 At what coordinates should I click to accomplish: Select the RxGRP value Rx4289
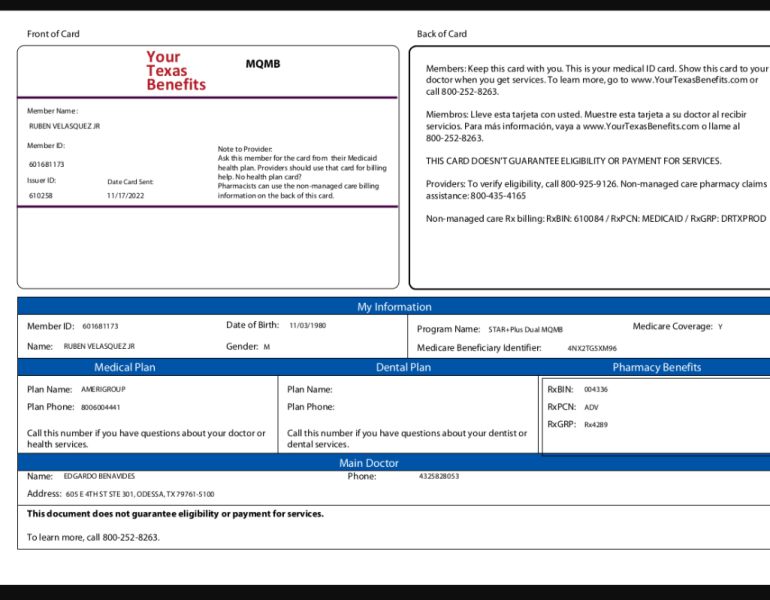click(x=596, y=425)
